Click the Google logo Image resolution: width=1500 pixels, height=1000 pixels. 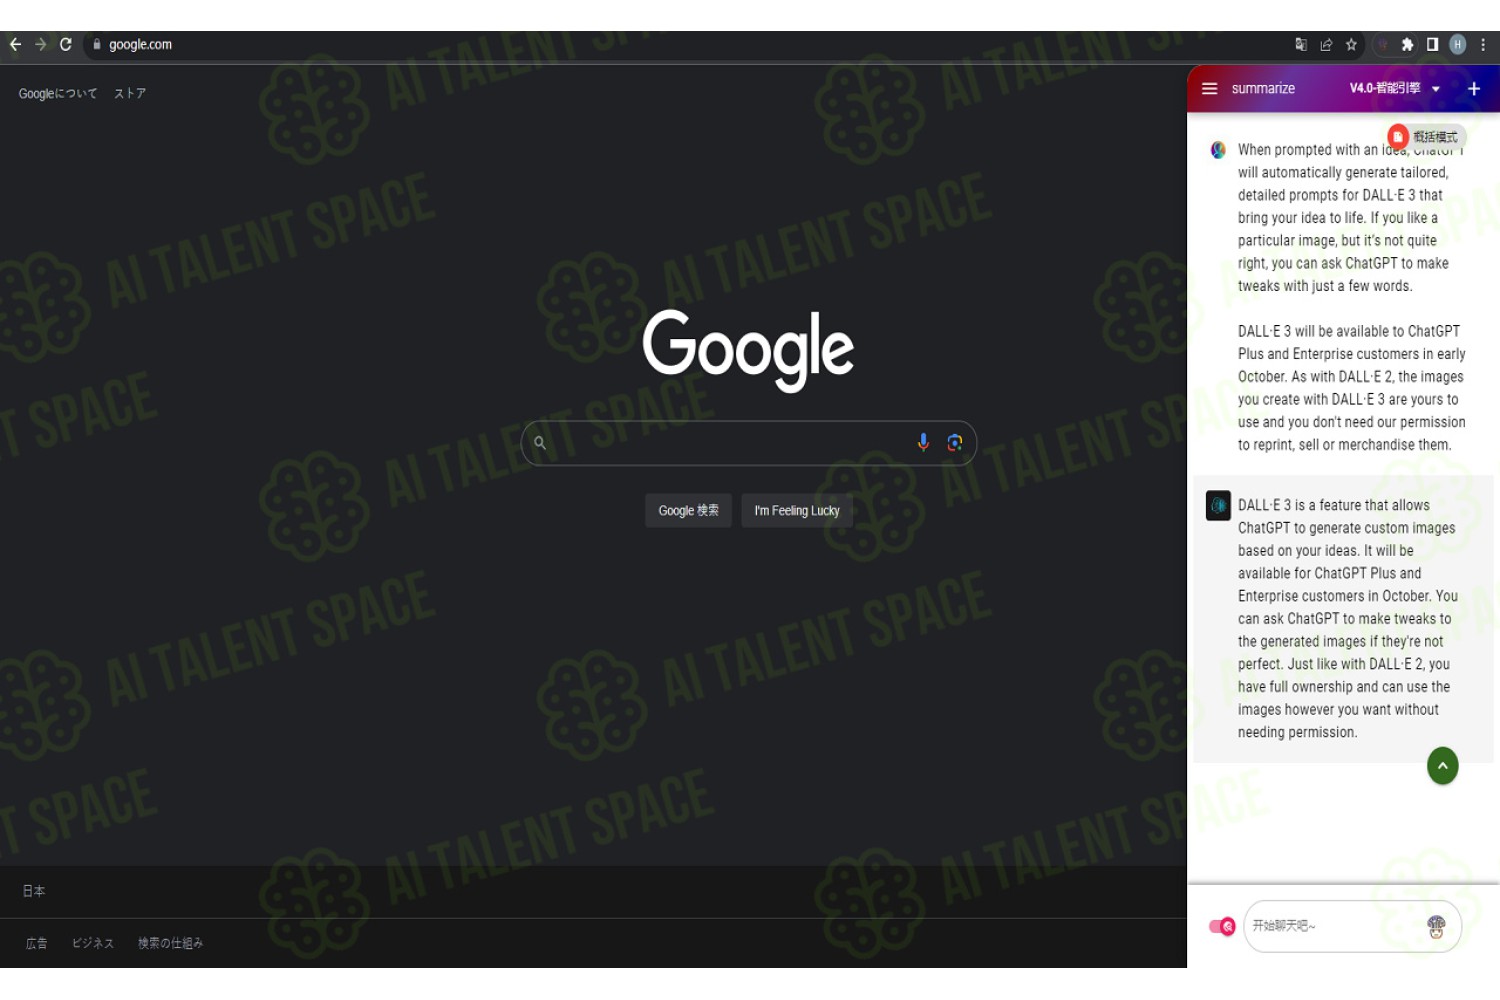click(748, 349)
